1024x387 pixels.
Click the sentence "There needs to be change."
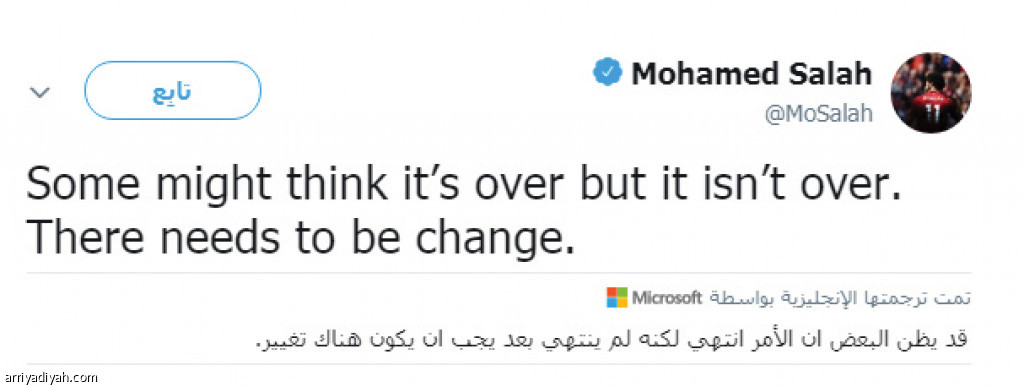coord(300,240)
